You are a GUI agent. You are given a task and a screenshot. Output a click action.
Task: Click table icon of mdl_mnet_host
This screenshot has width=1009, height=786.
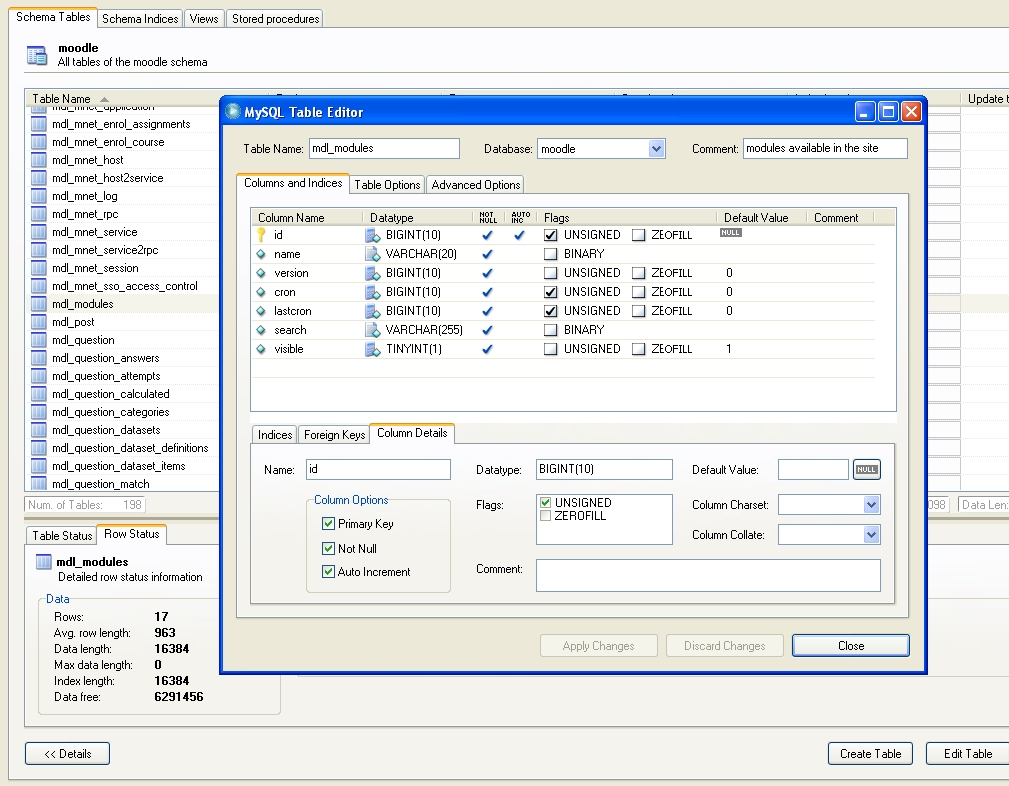(x=39, y=160)
